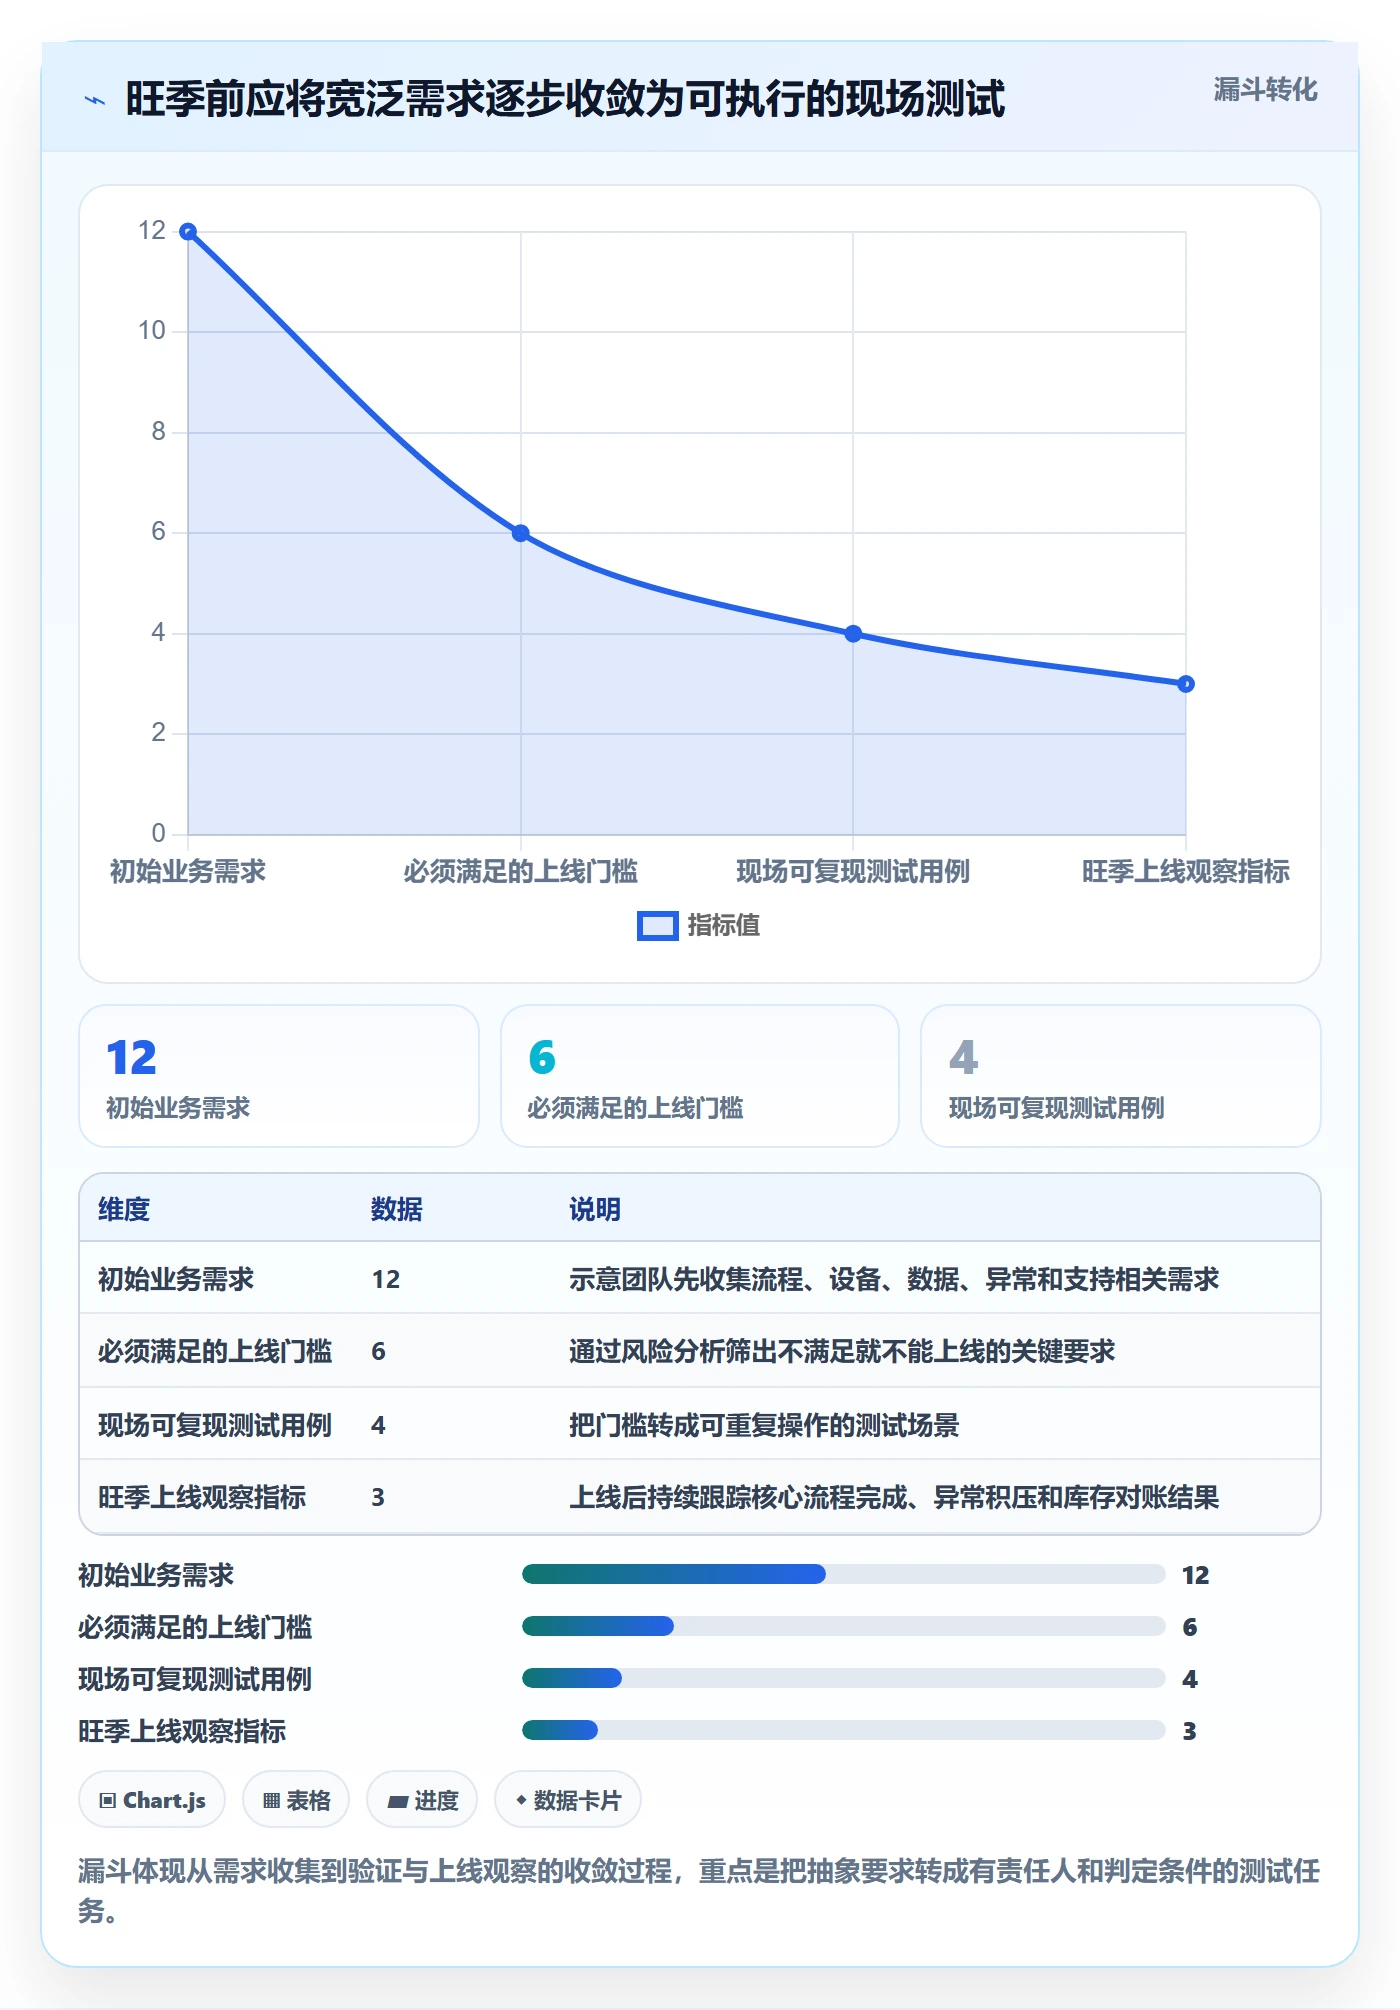Click the 漏斗转化 tag in header

1265,90
